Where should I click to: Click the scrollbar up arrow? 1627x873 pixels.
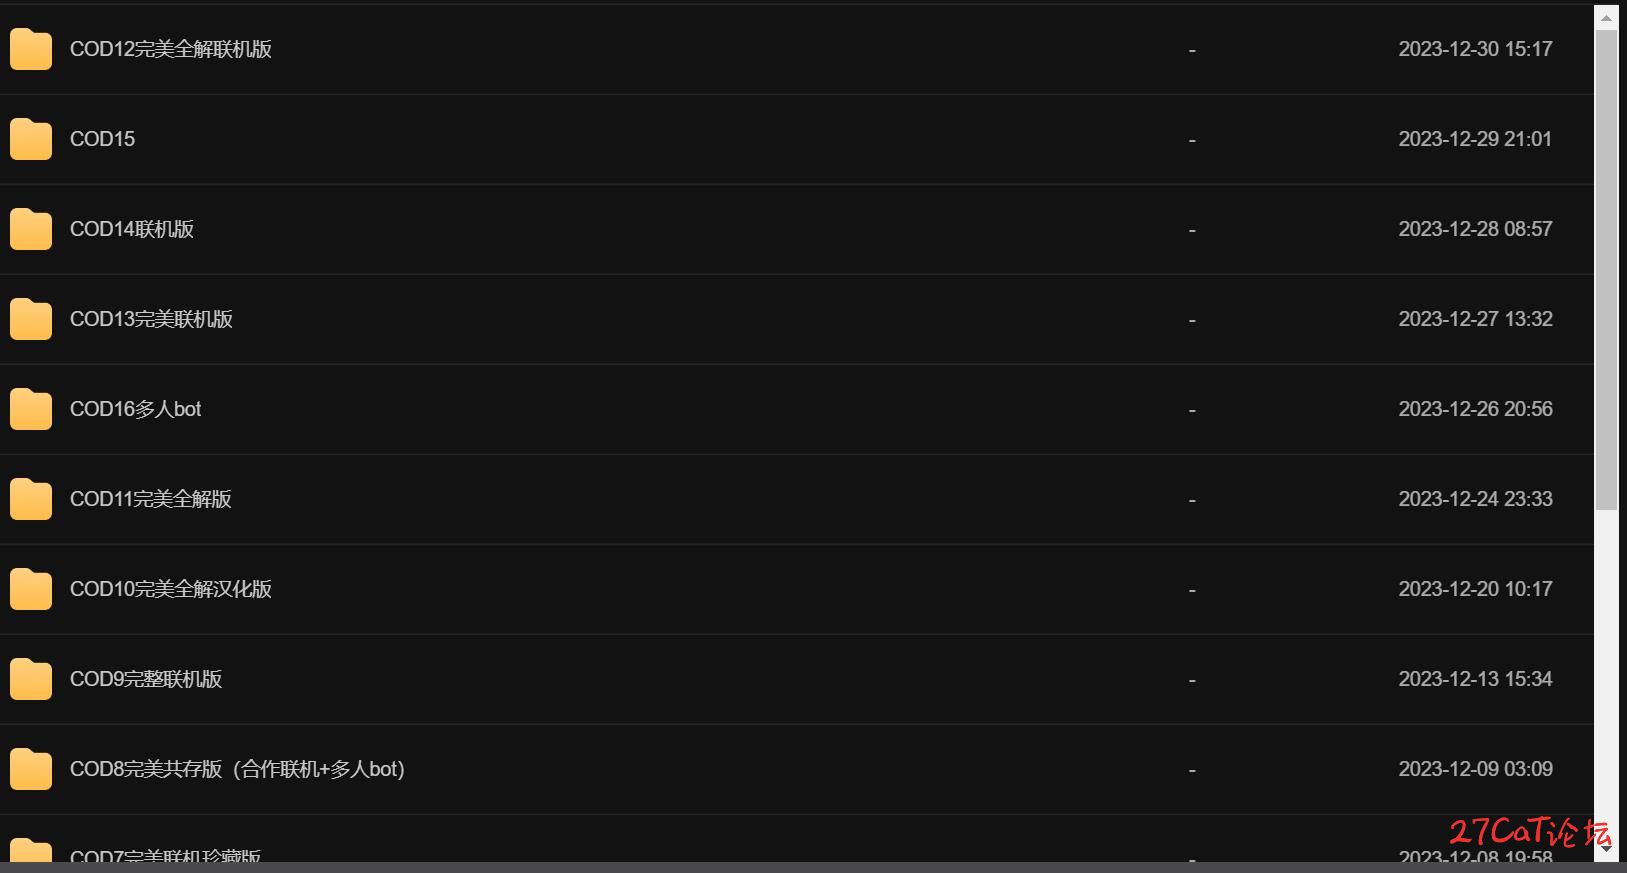click(1606, 17)
